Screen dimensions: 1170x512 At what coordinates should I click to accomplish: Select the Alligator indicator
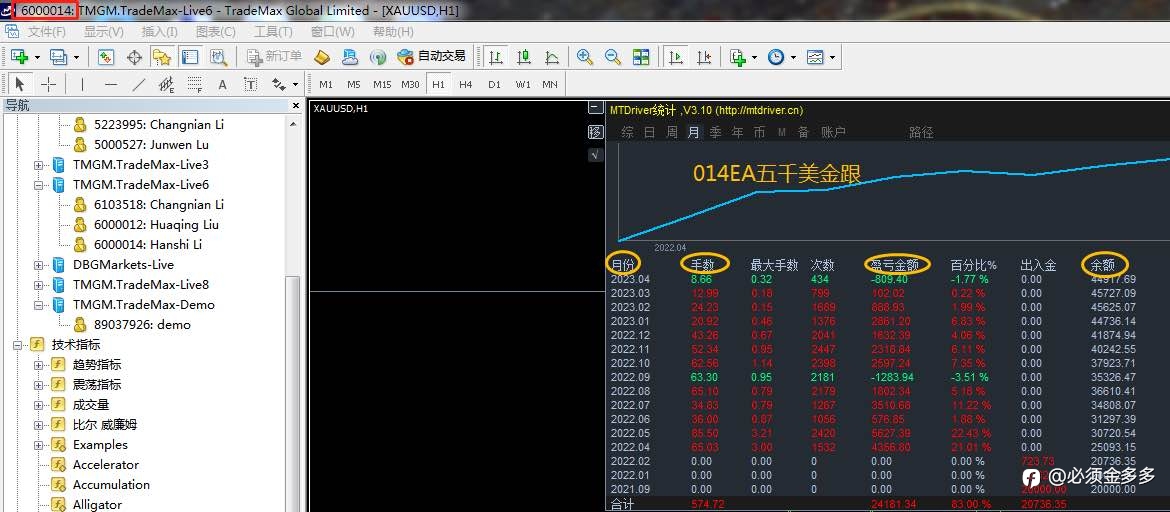click(x=97, y=505)
